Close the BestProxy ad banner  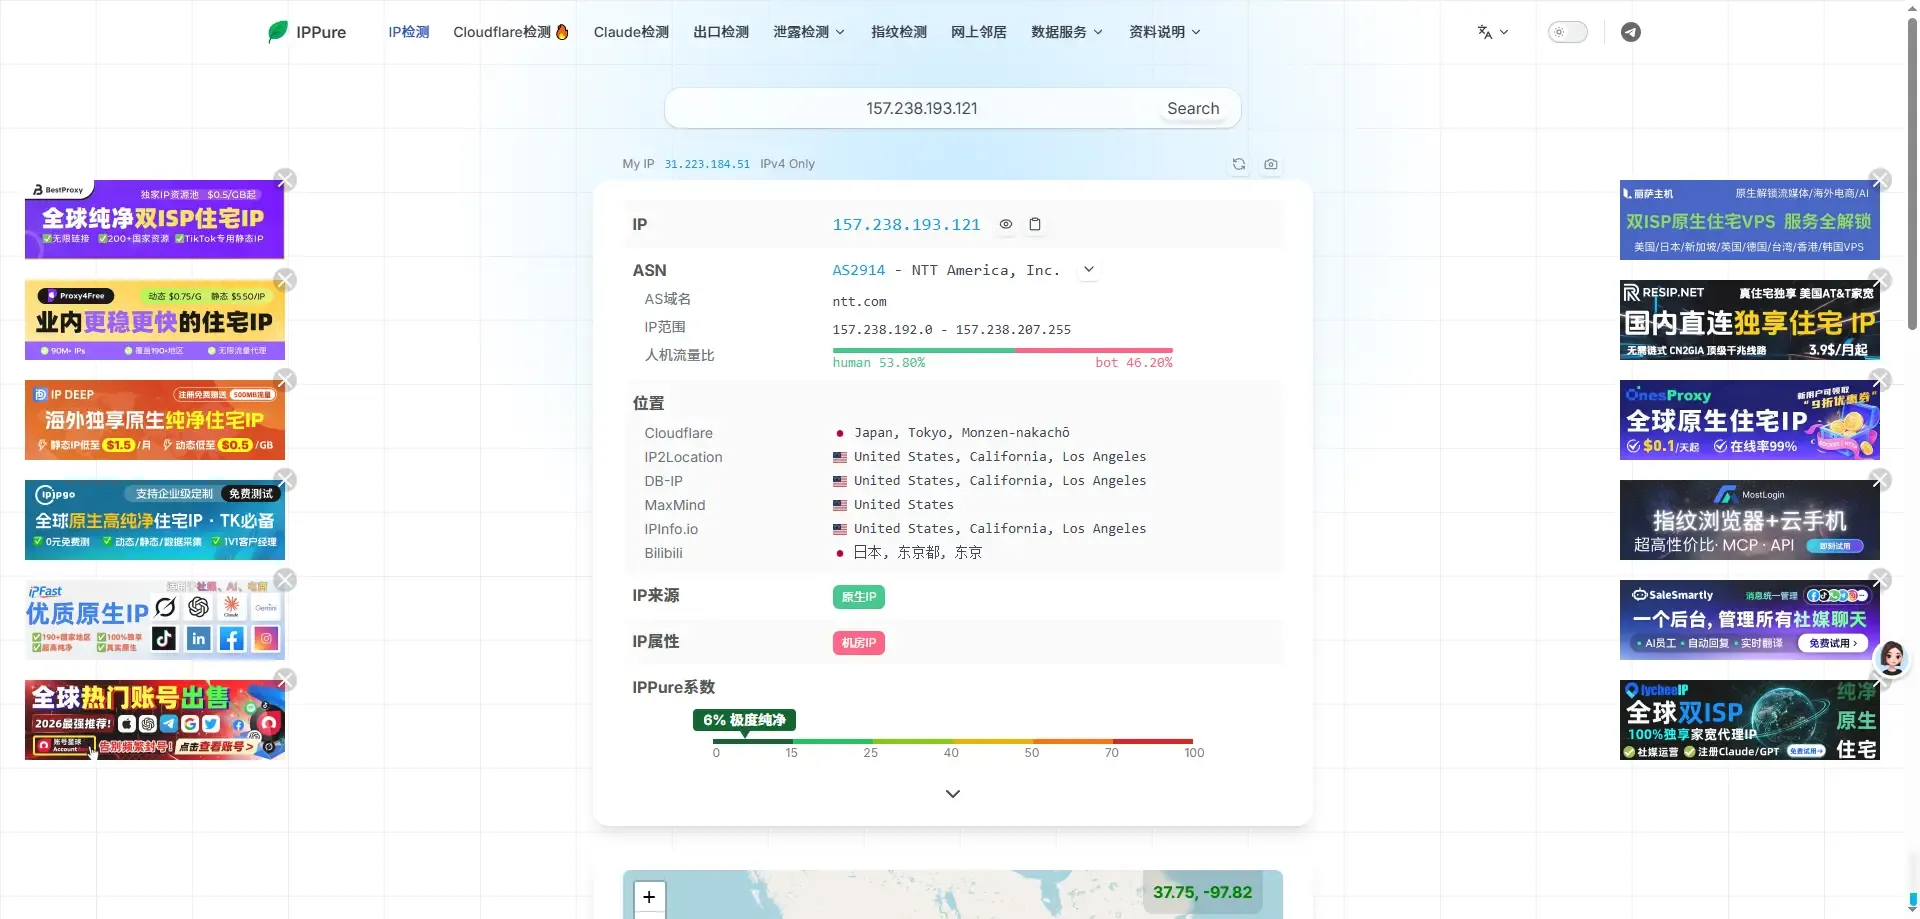coord(285,180)
